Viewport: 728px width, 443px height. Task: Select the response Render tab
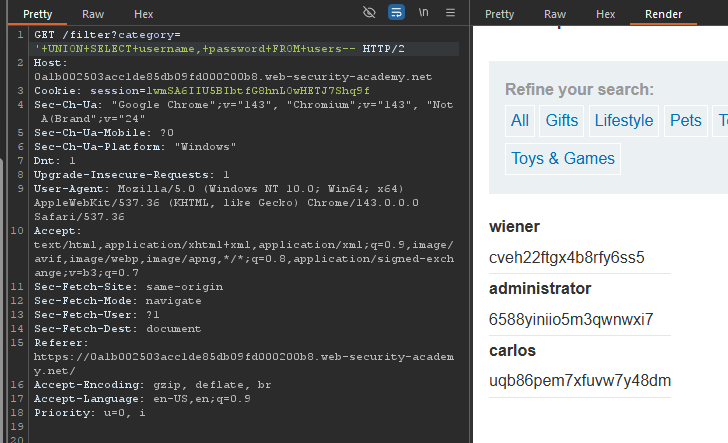click(x=663, y=14)
